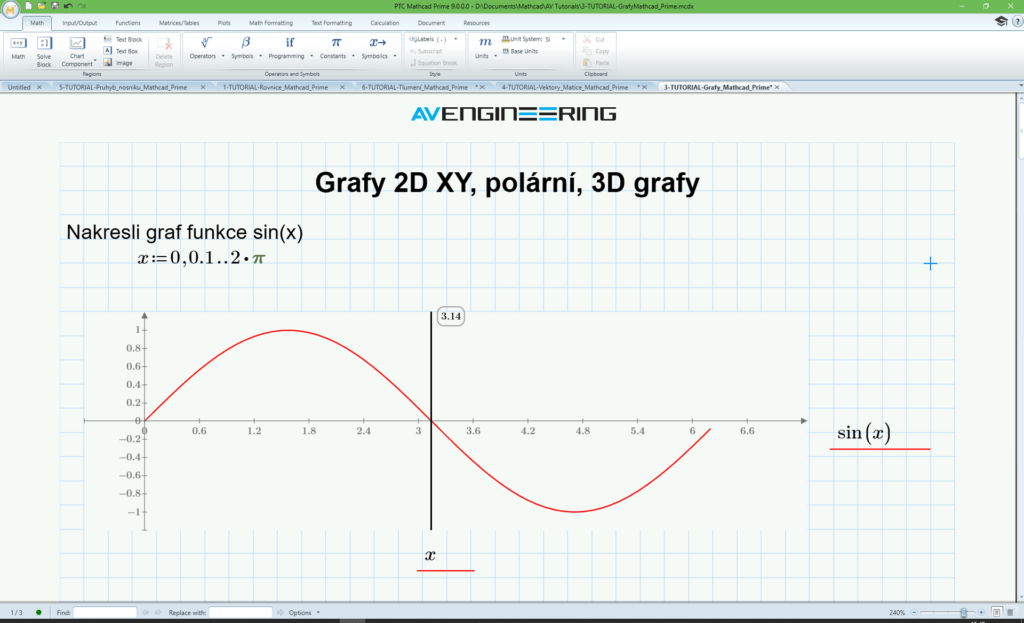Switch to 5-TUTORIAL-Pruhyb_nosniku worksheet tab
The image size is (1024, 623).
(x=123, y=87)
